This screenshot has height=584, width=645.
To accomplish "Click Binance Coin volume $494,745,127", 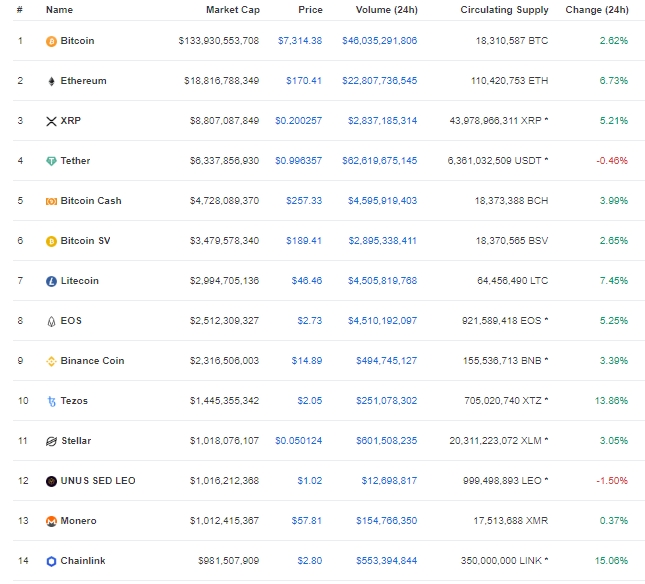I will (x=387, y=361).
